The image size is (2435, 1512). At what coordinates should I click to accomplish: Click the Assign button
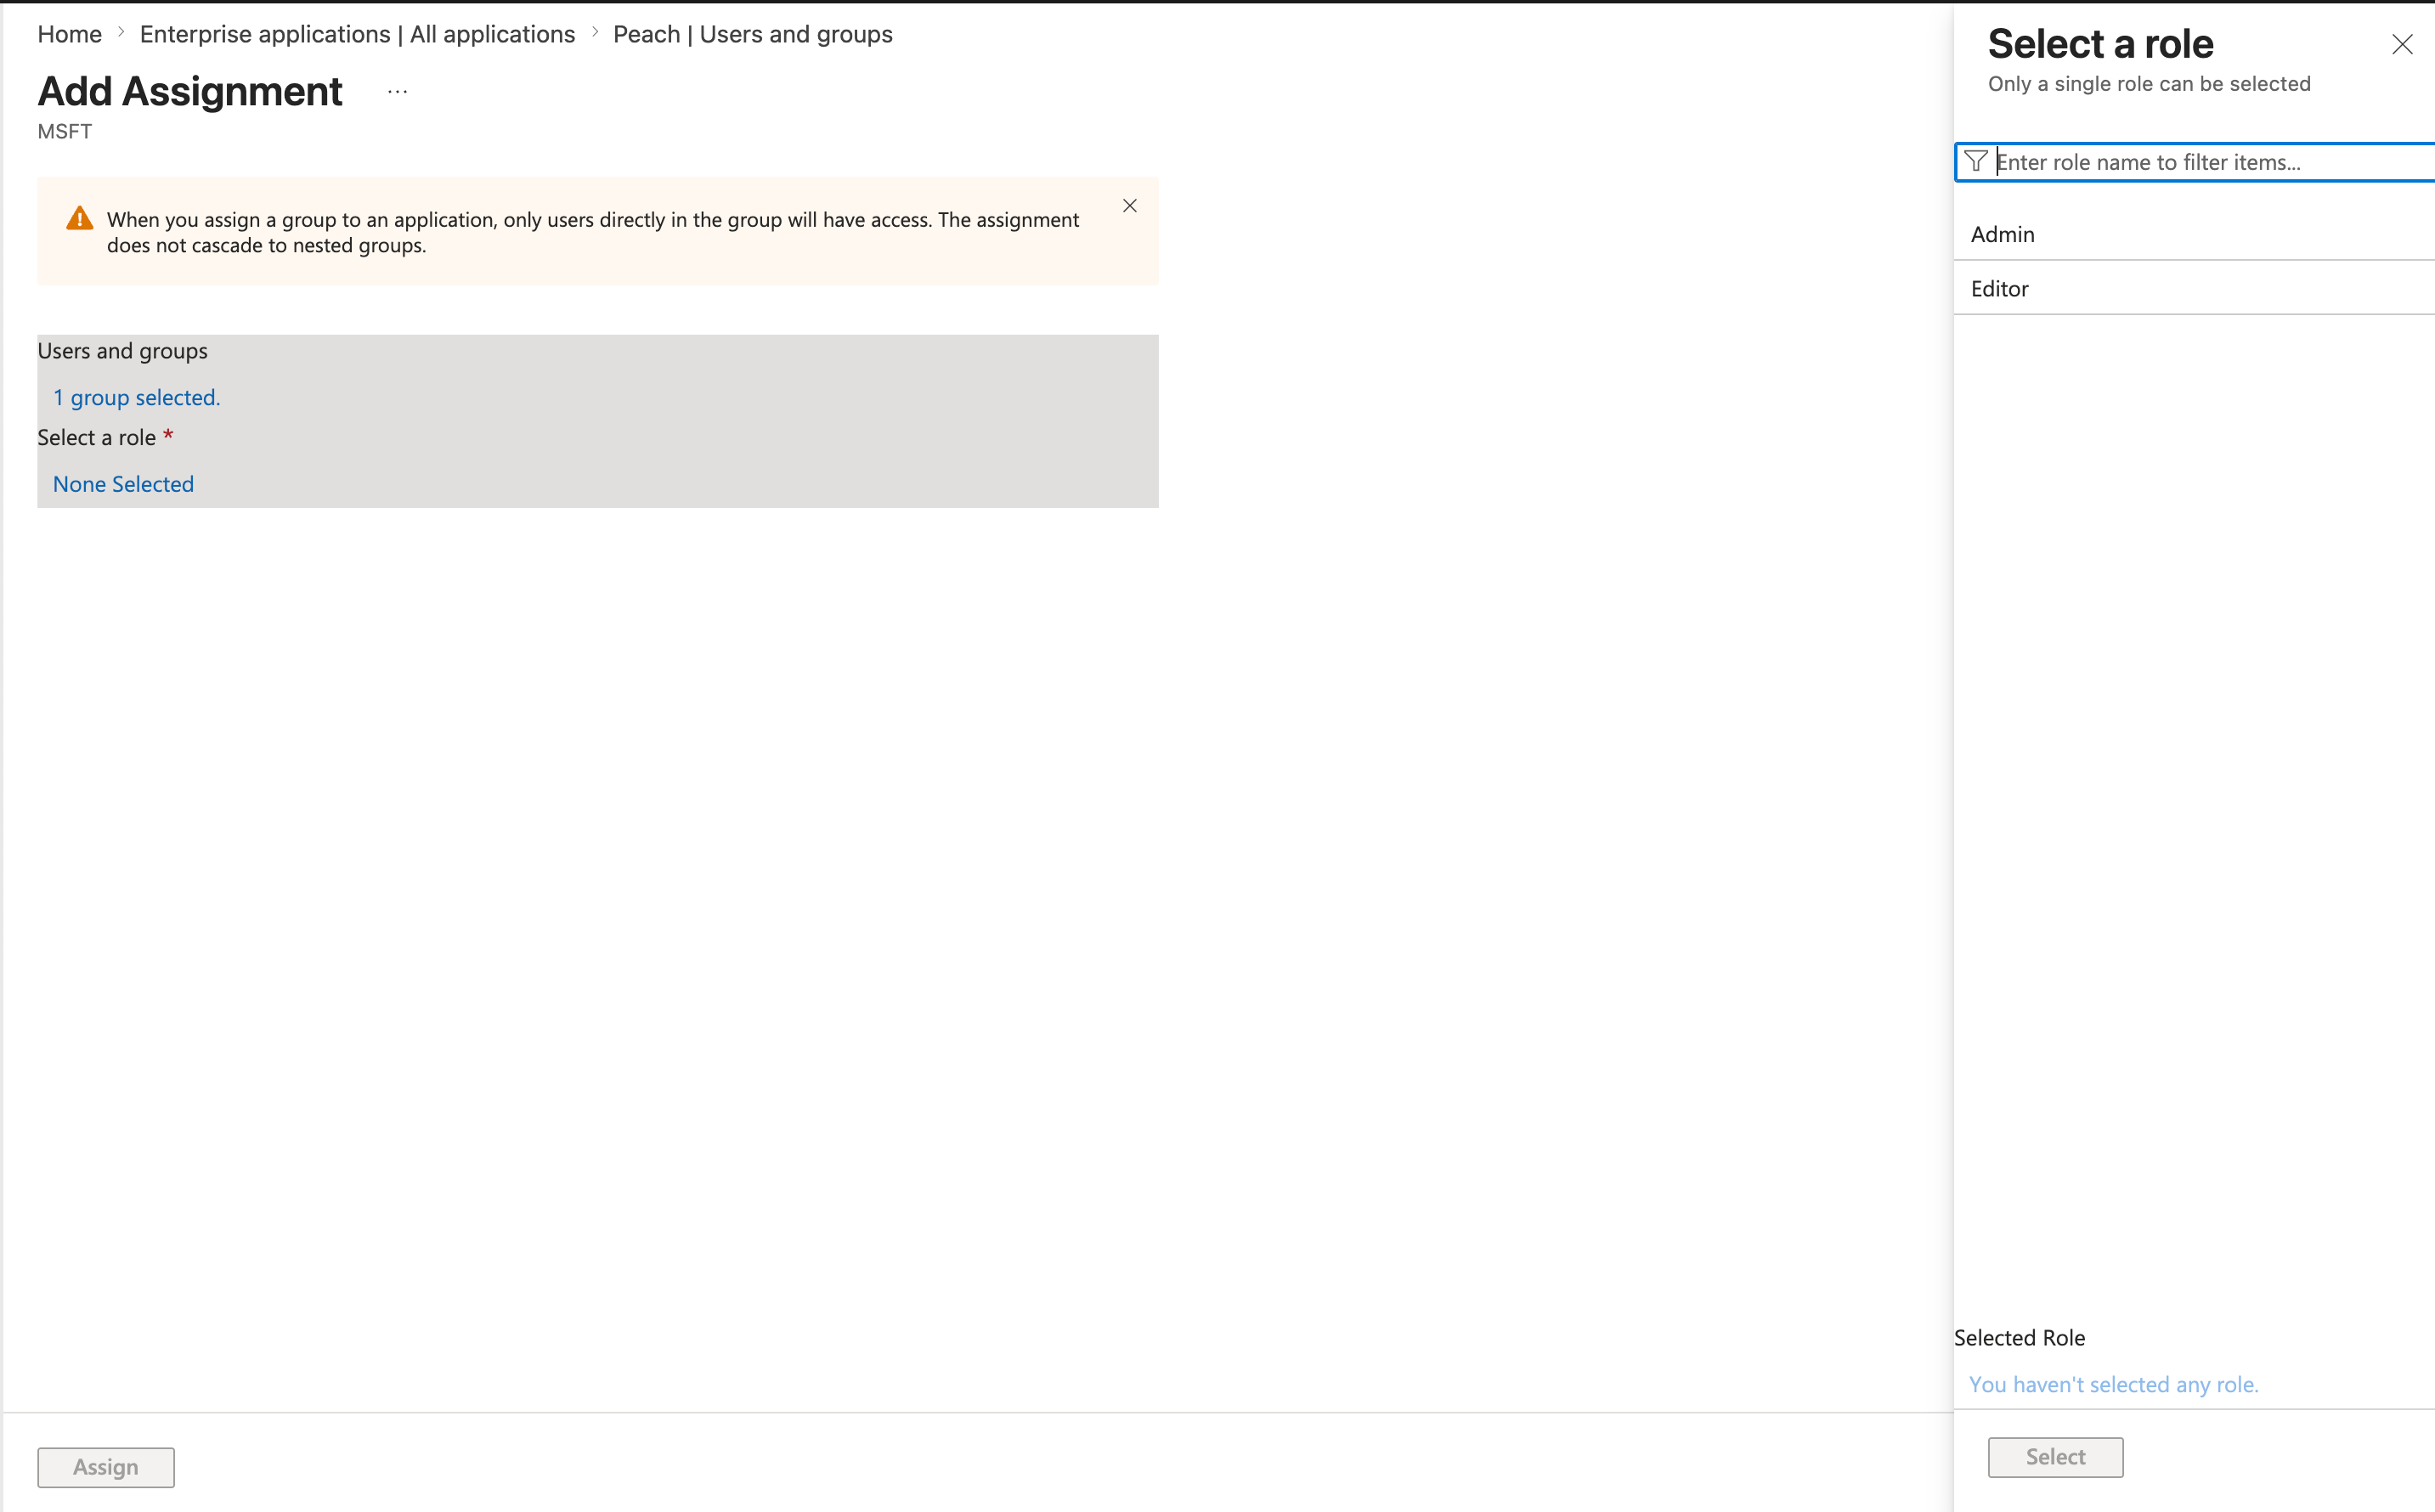click(x=106, y=1467)
